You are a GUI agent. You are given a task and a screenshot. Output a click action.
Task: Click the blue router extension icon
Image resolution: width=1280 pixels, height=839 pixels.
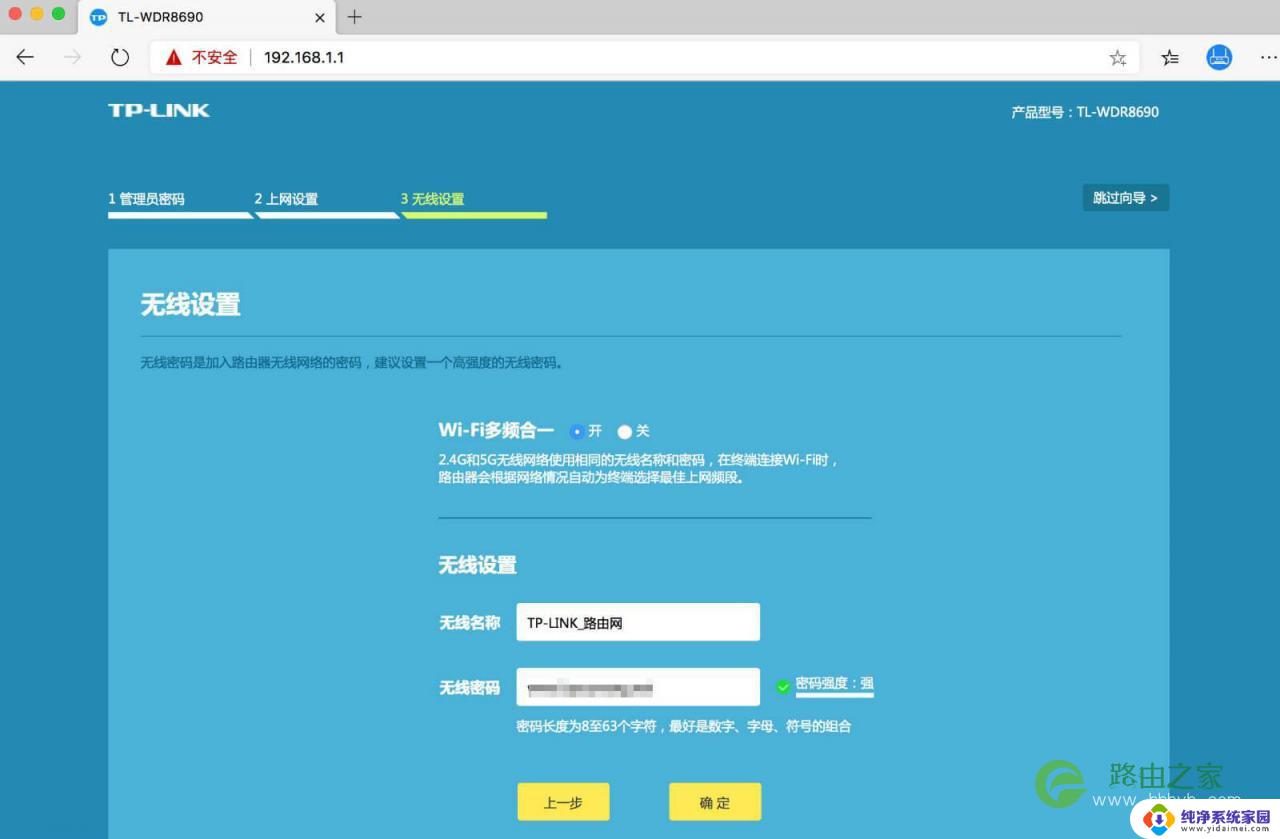coord(1219,57)
